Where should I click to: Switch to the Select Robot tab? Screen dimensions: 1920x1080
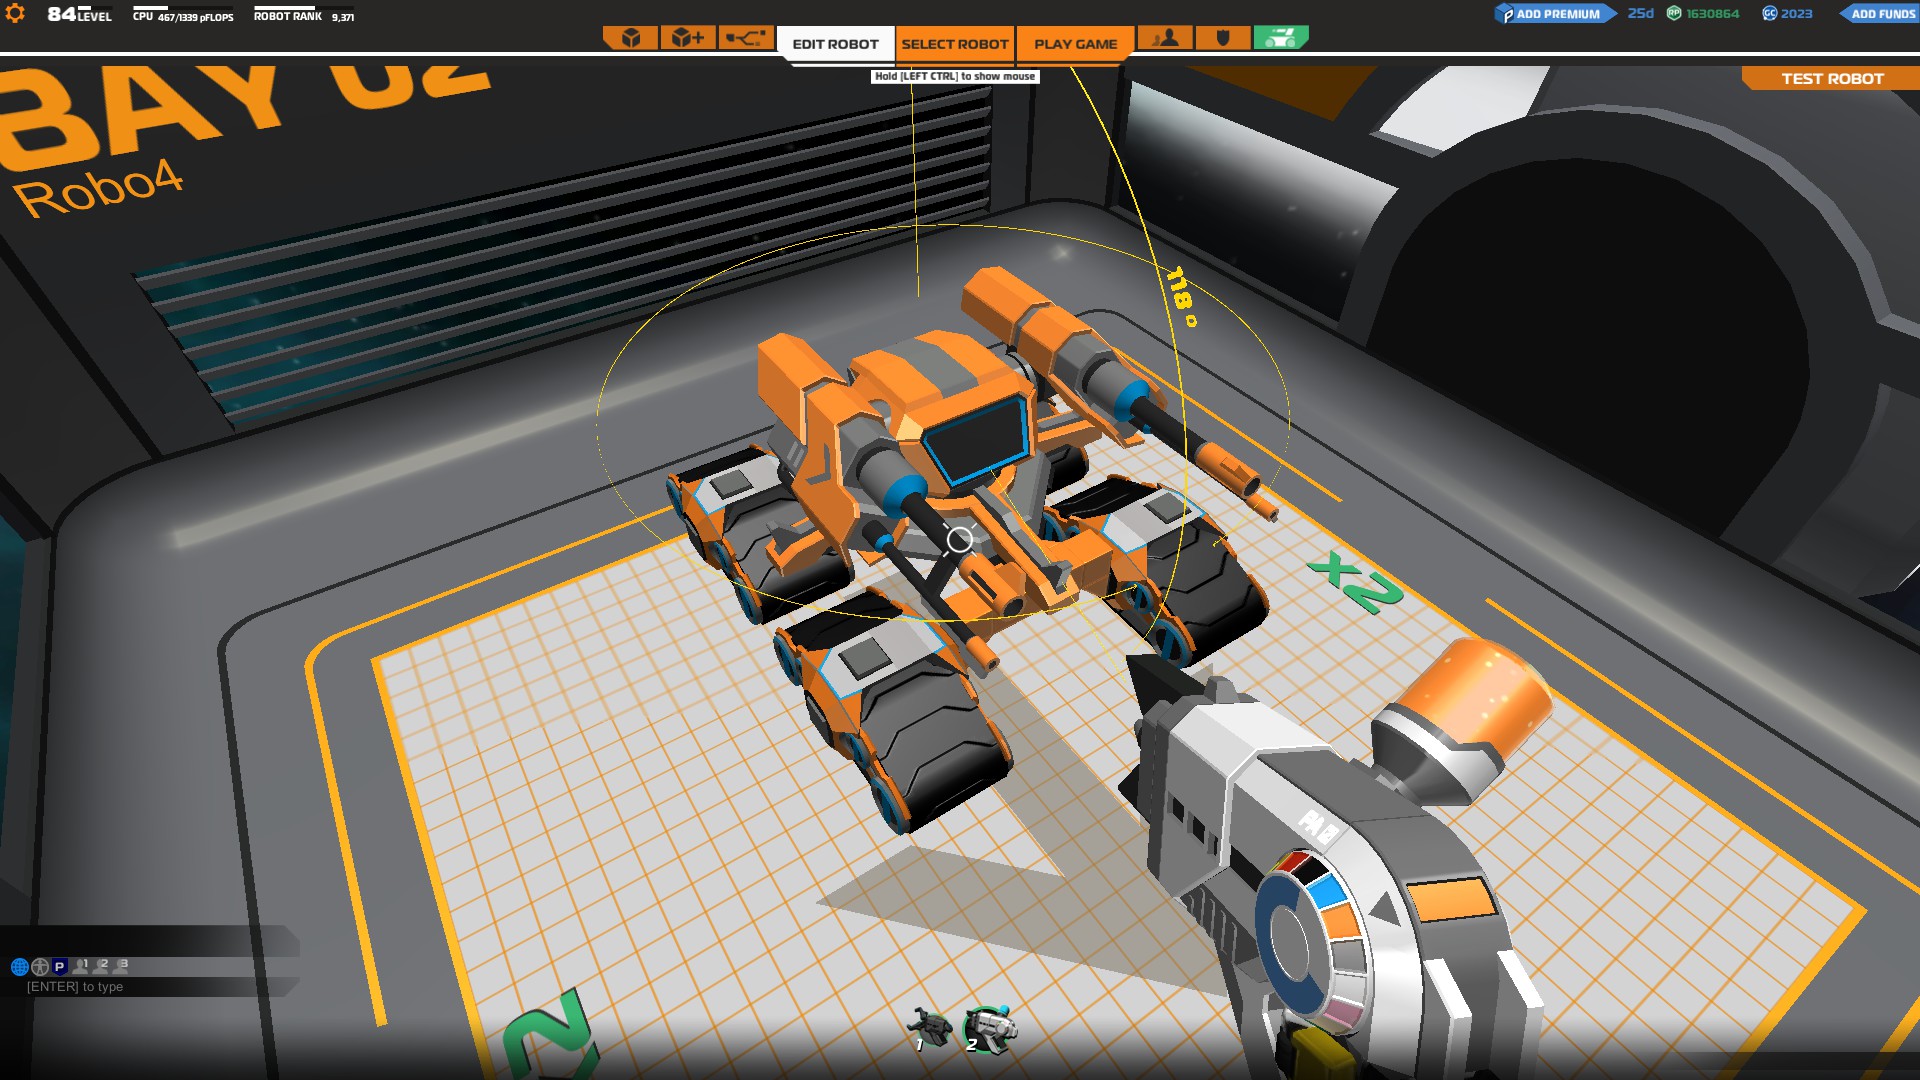click(x=954, y=44)
